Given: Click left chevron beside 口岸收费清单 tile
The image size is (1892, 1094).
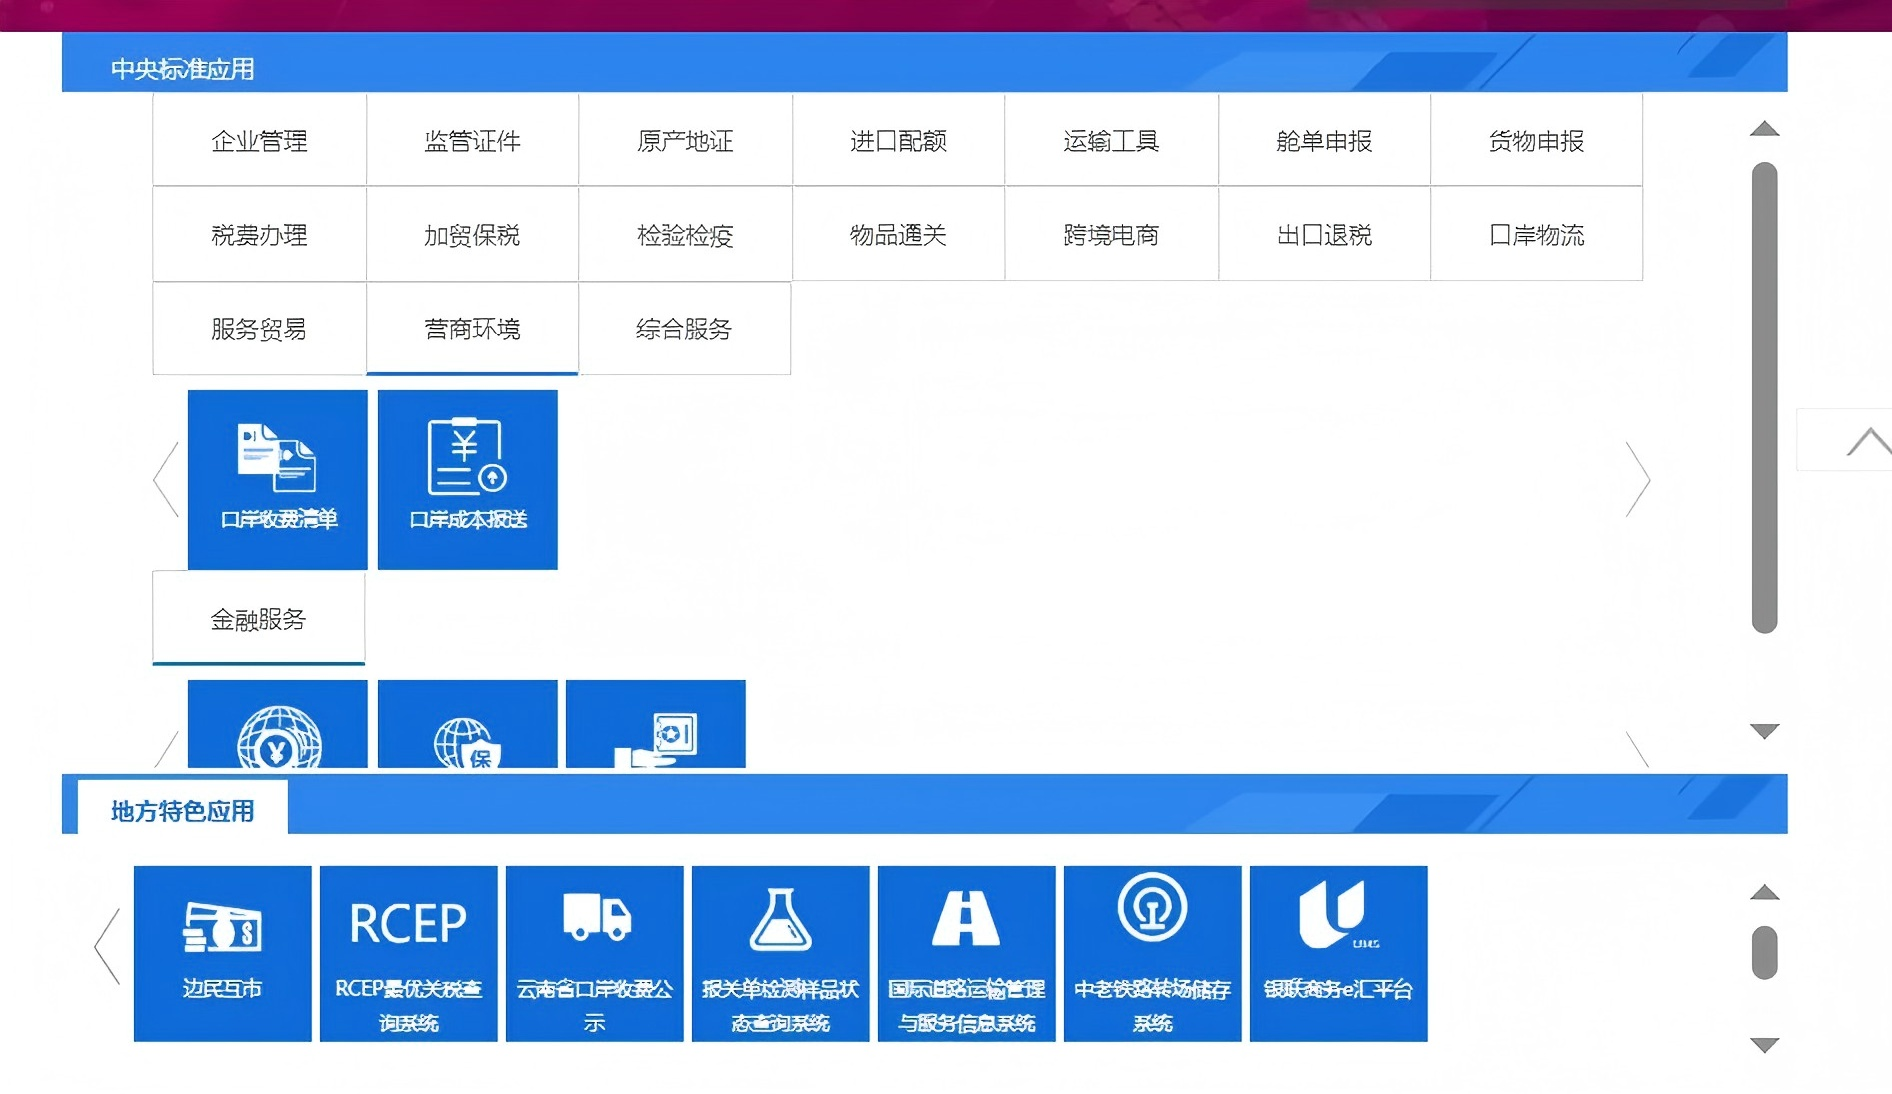Looking at the screenshot, I should click(x=166, y=479).
